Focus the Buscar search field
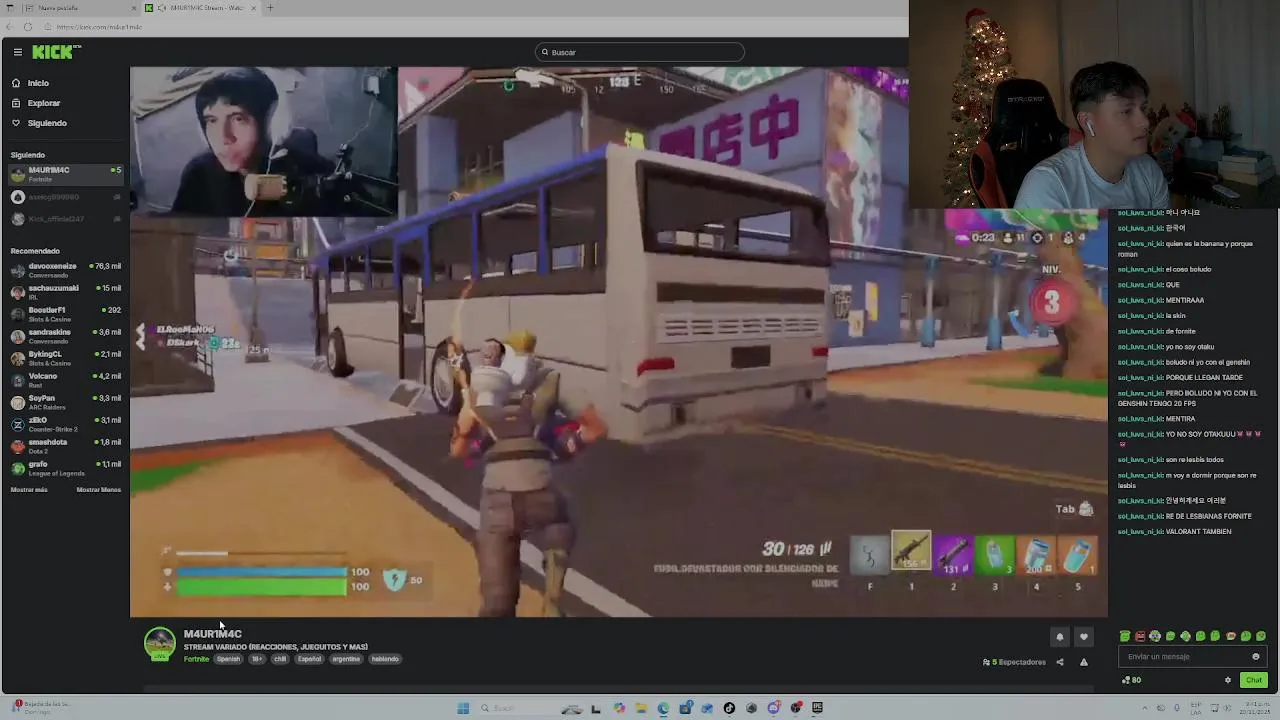Image resolution: width=1280 pixels, height=720 pixels. pos(640,52)
